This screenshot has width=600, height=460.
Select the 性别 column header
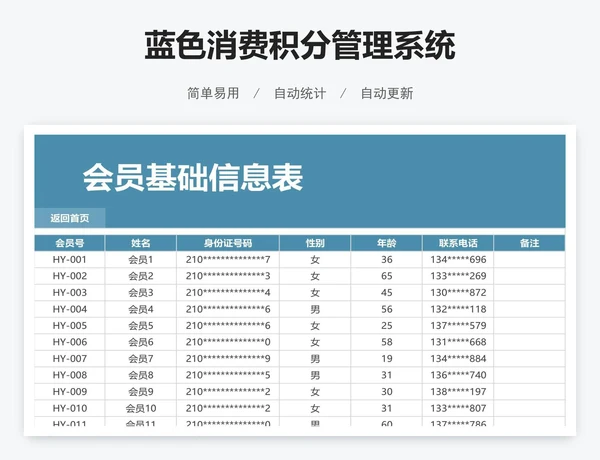315,243
